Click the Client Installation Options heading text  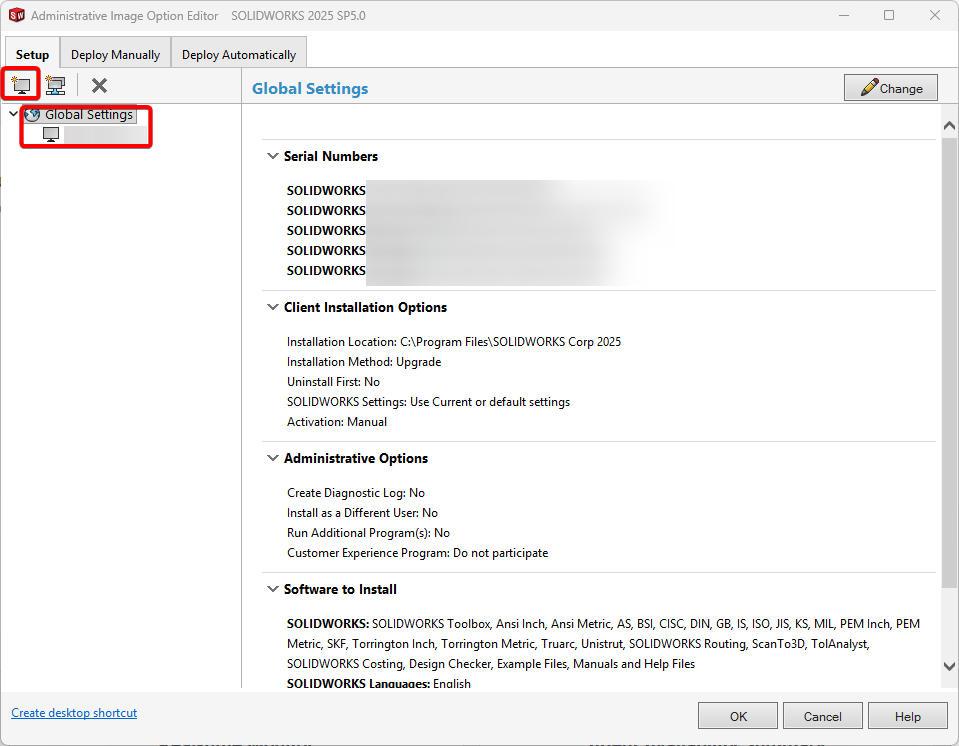(365, 307)
